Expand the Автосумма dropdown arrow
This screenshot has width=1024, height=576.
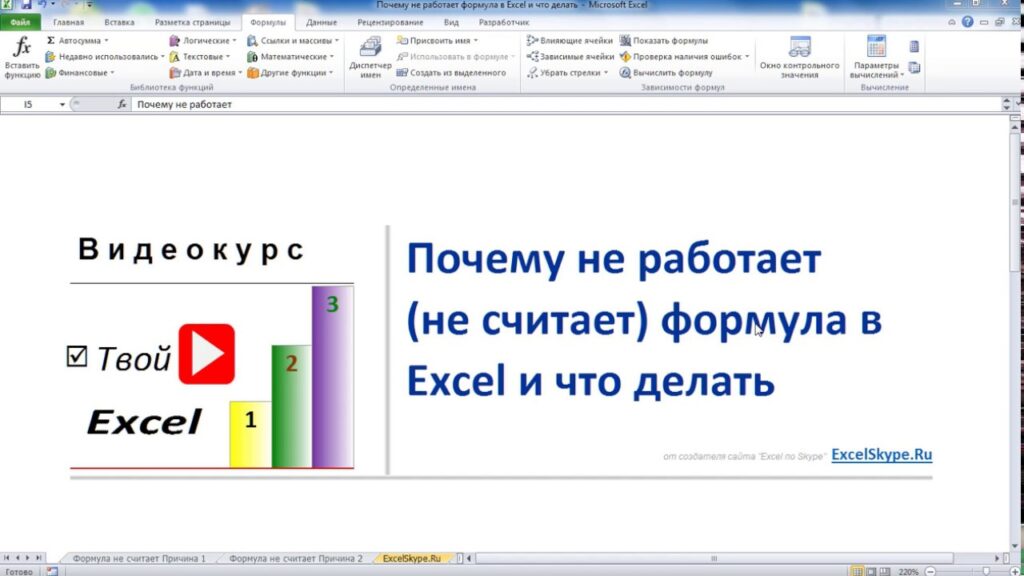[106, 40]
